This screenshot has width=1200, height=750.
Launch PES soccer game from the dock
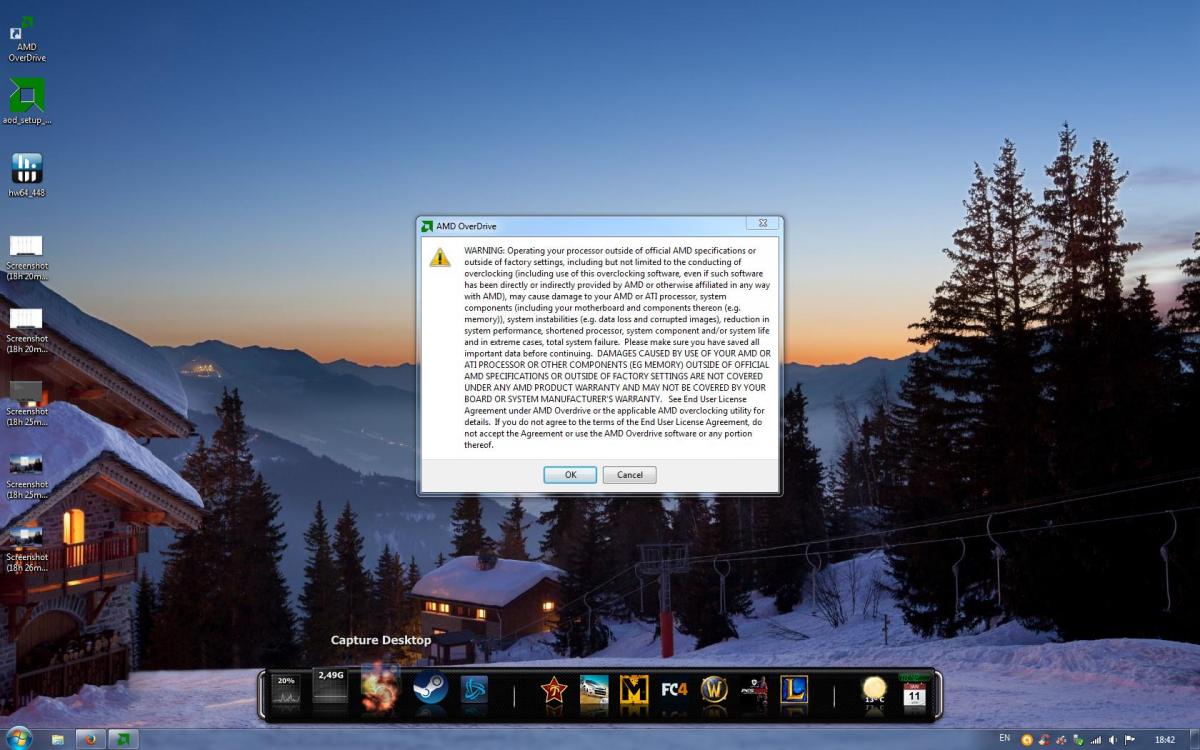pyautogui.click(x=754, y=691)
